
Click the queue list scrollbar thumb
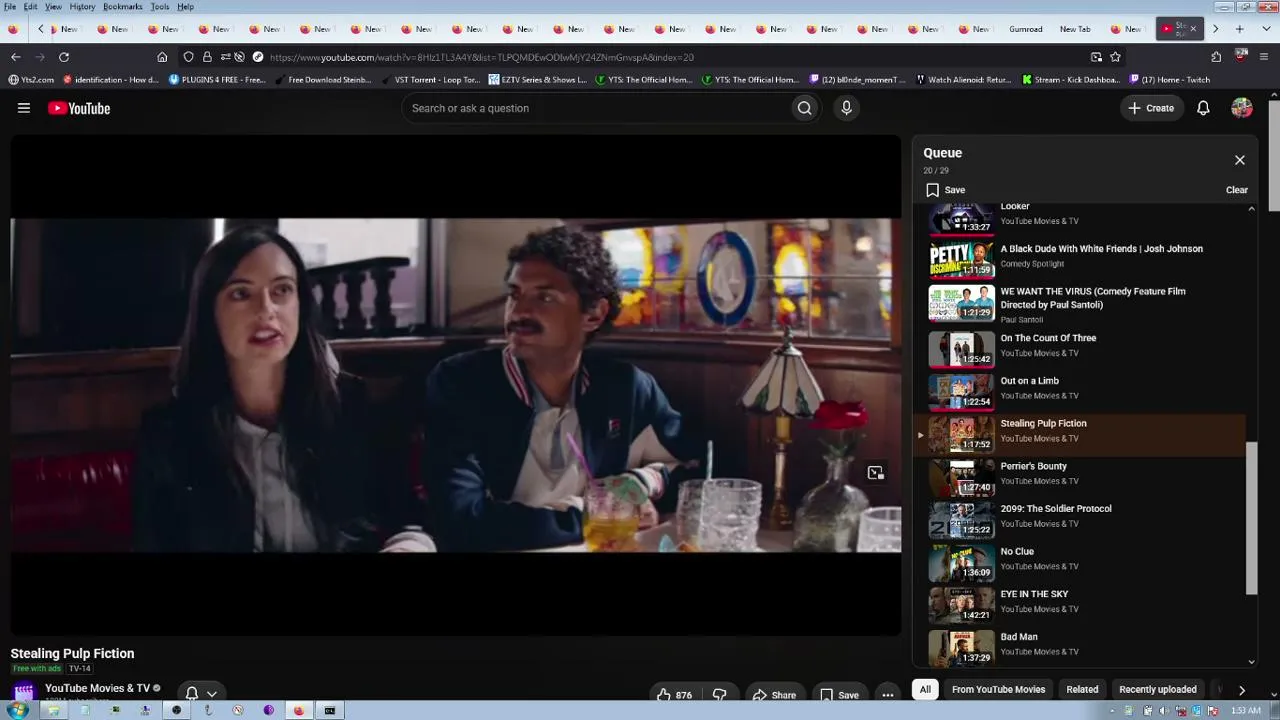[1251, 518]
